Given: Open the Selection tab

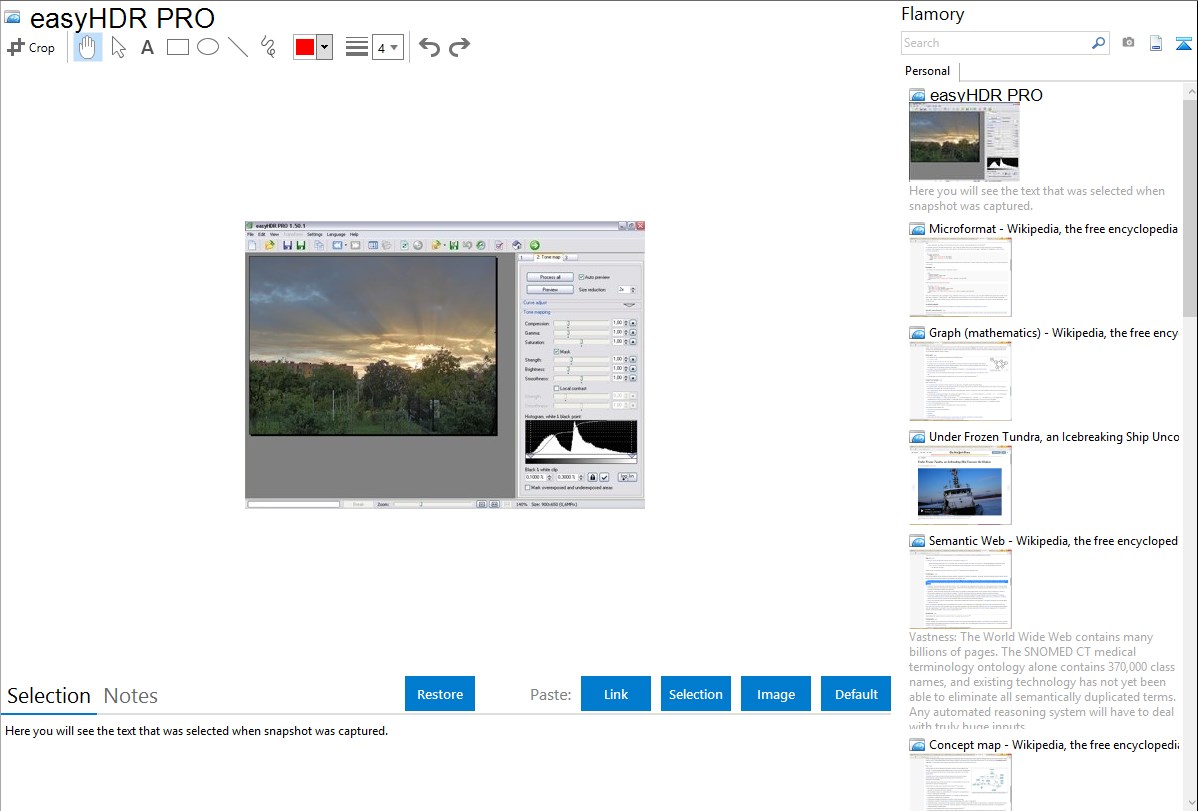Looking at the screenshot, I should pyautogui.click(x=49, y=695).
